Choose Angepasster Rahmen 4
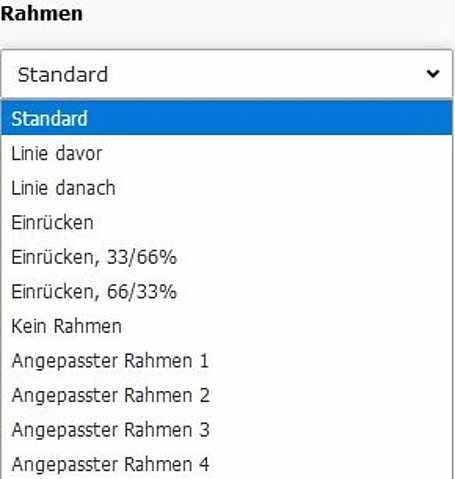Viewport: 455px width, 479px height. [x=227, y=464]
